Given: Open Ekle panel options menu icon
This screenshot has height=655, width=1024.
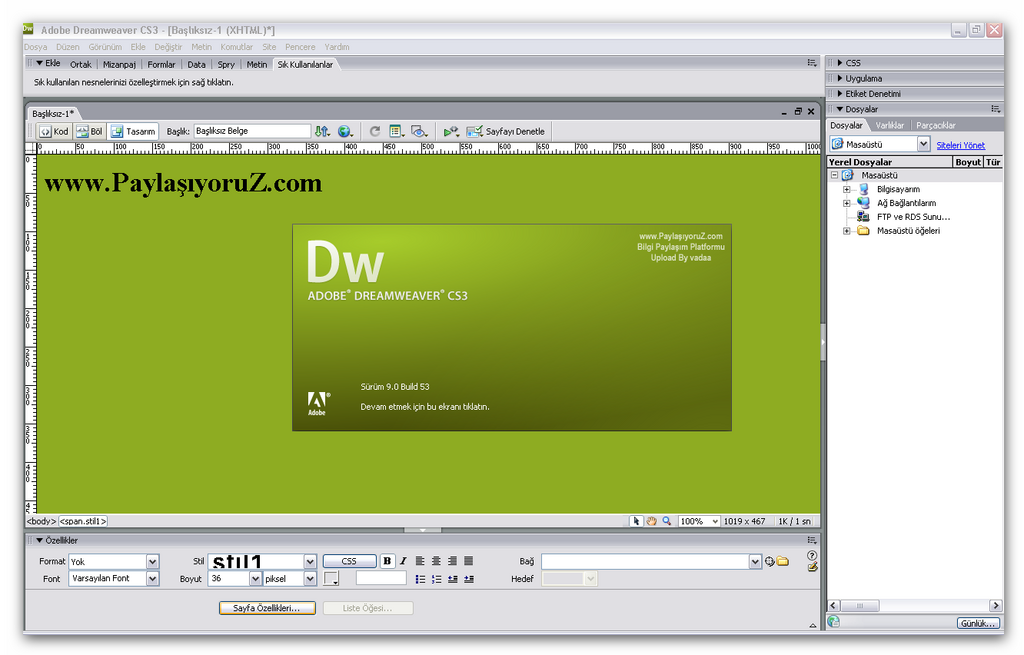Looking at the screenshot, I should pyautogui.click(x=812, y=63).
